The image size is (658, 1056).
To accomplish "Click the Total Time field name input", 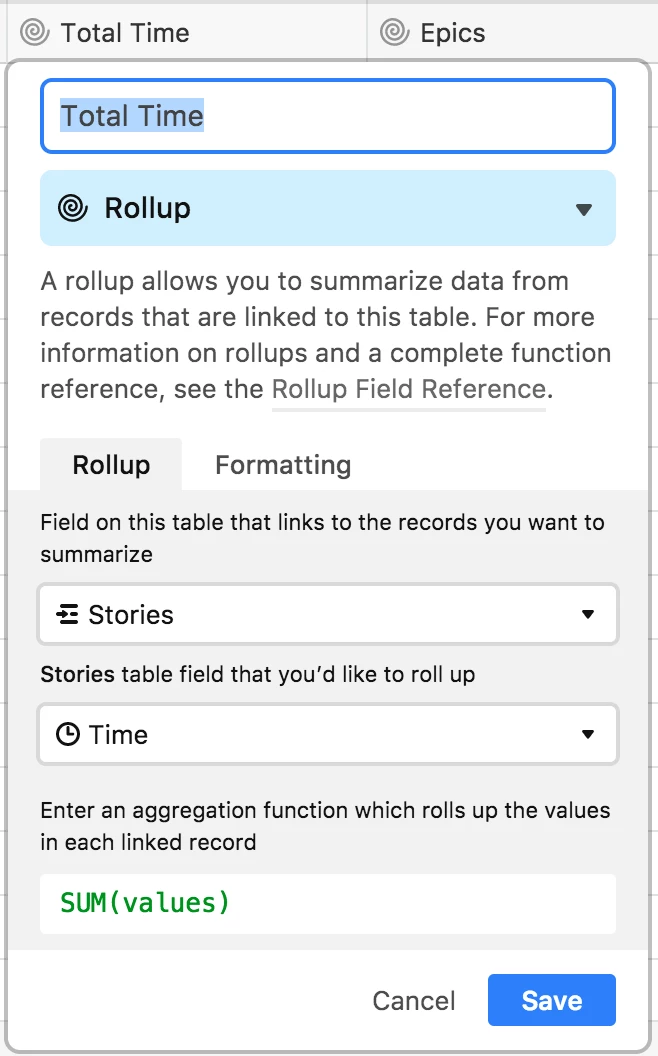I will (x=327, y=117).
